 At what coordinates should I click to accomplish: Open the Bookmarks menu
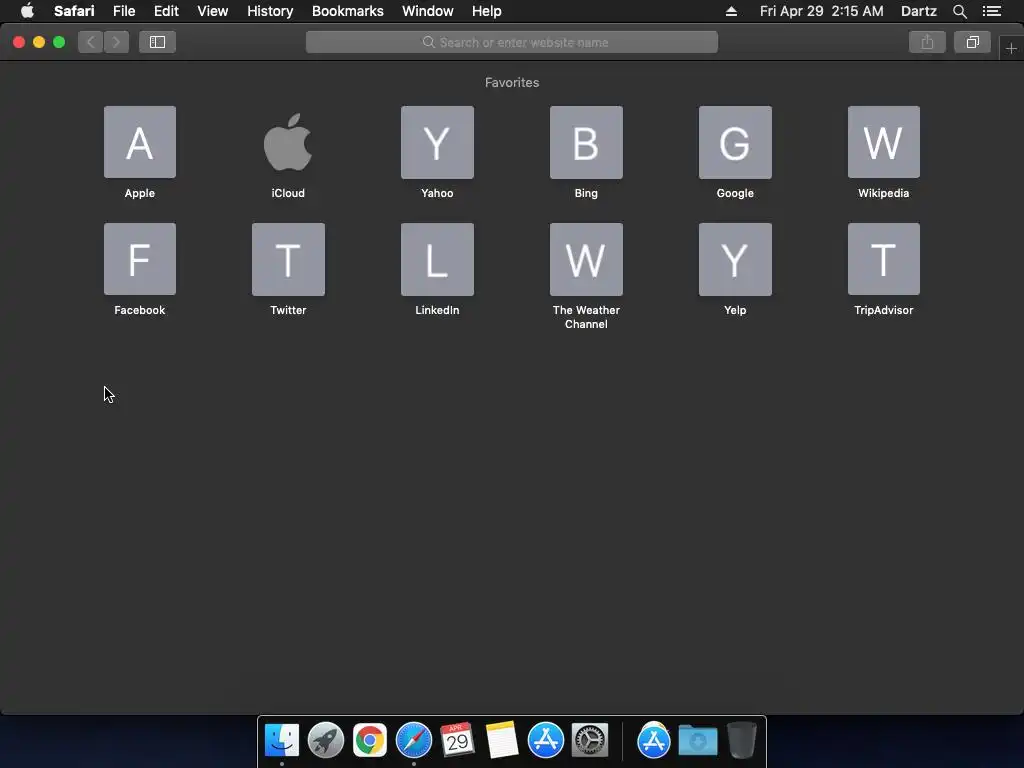[347, 11]
